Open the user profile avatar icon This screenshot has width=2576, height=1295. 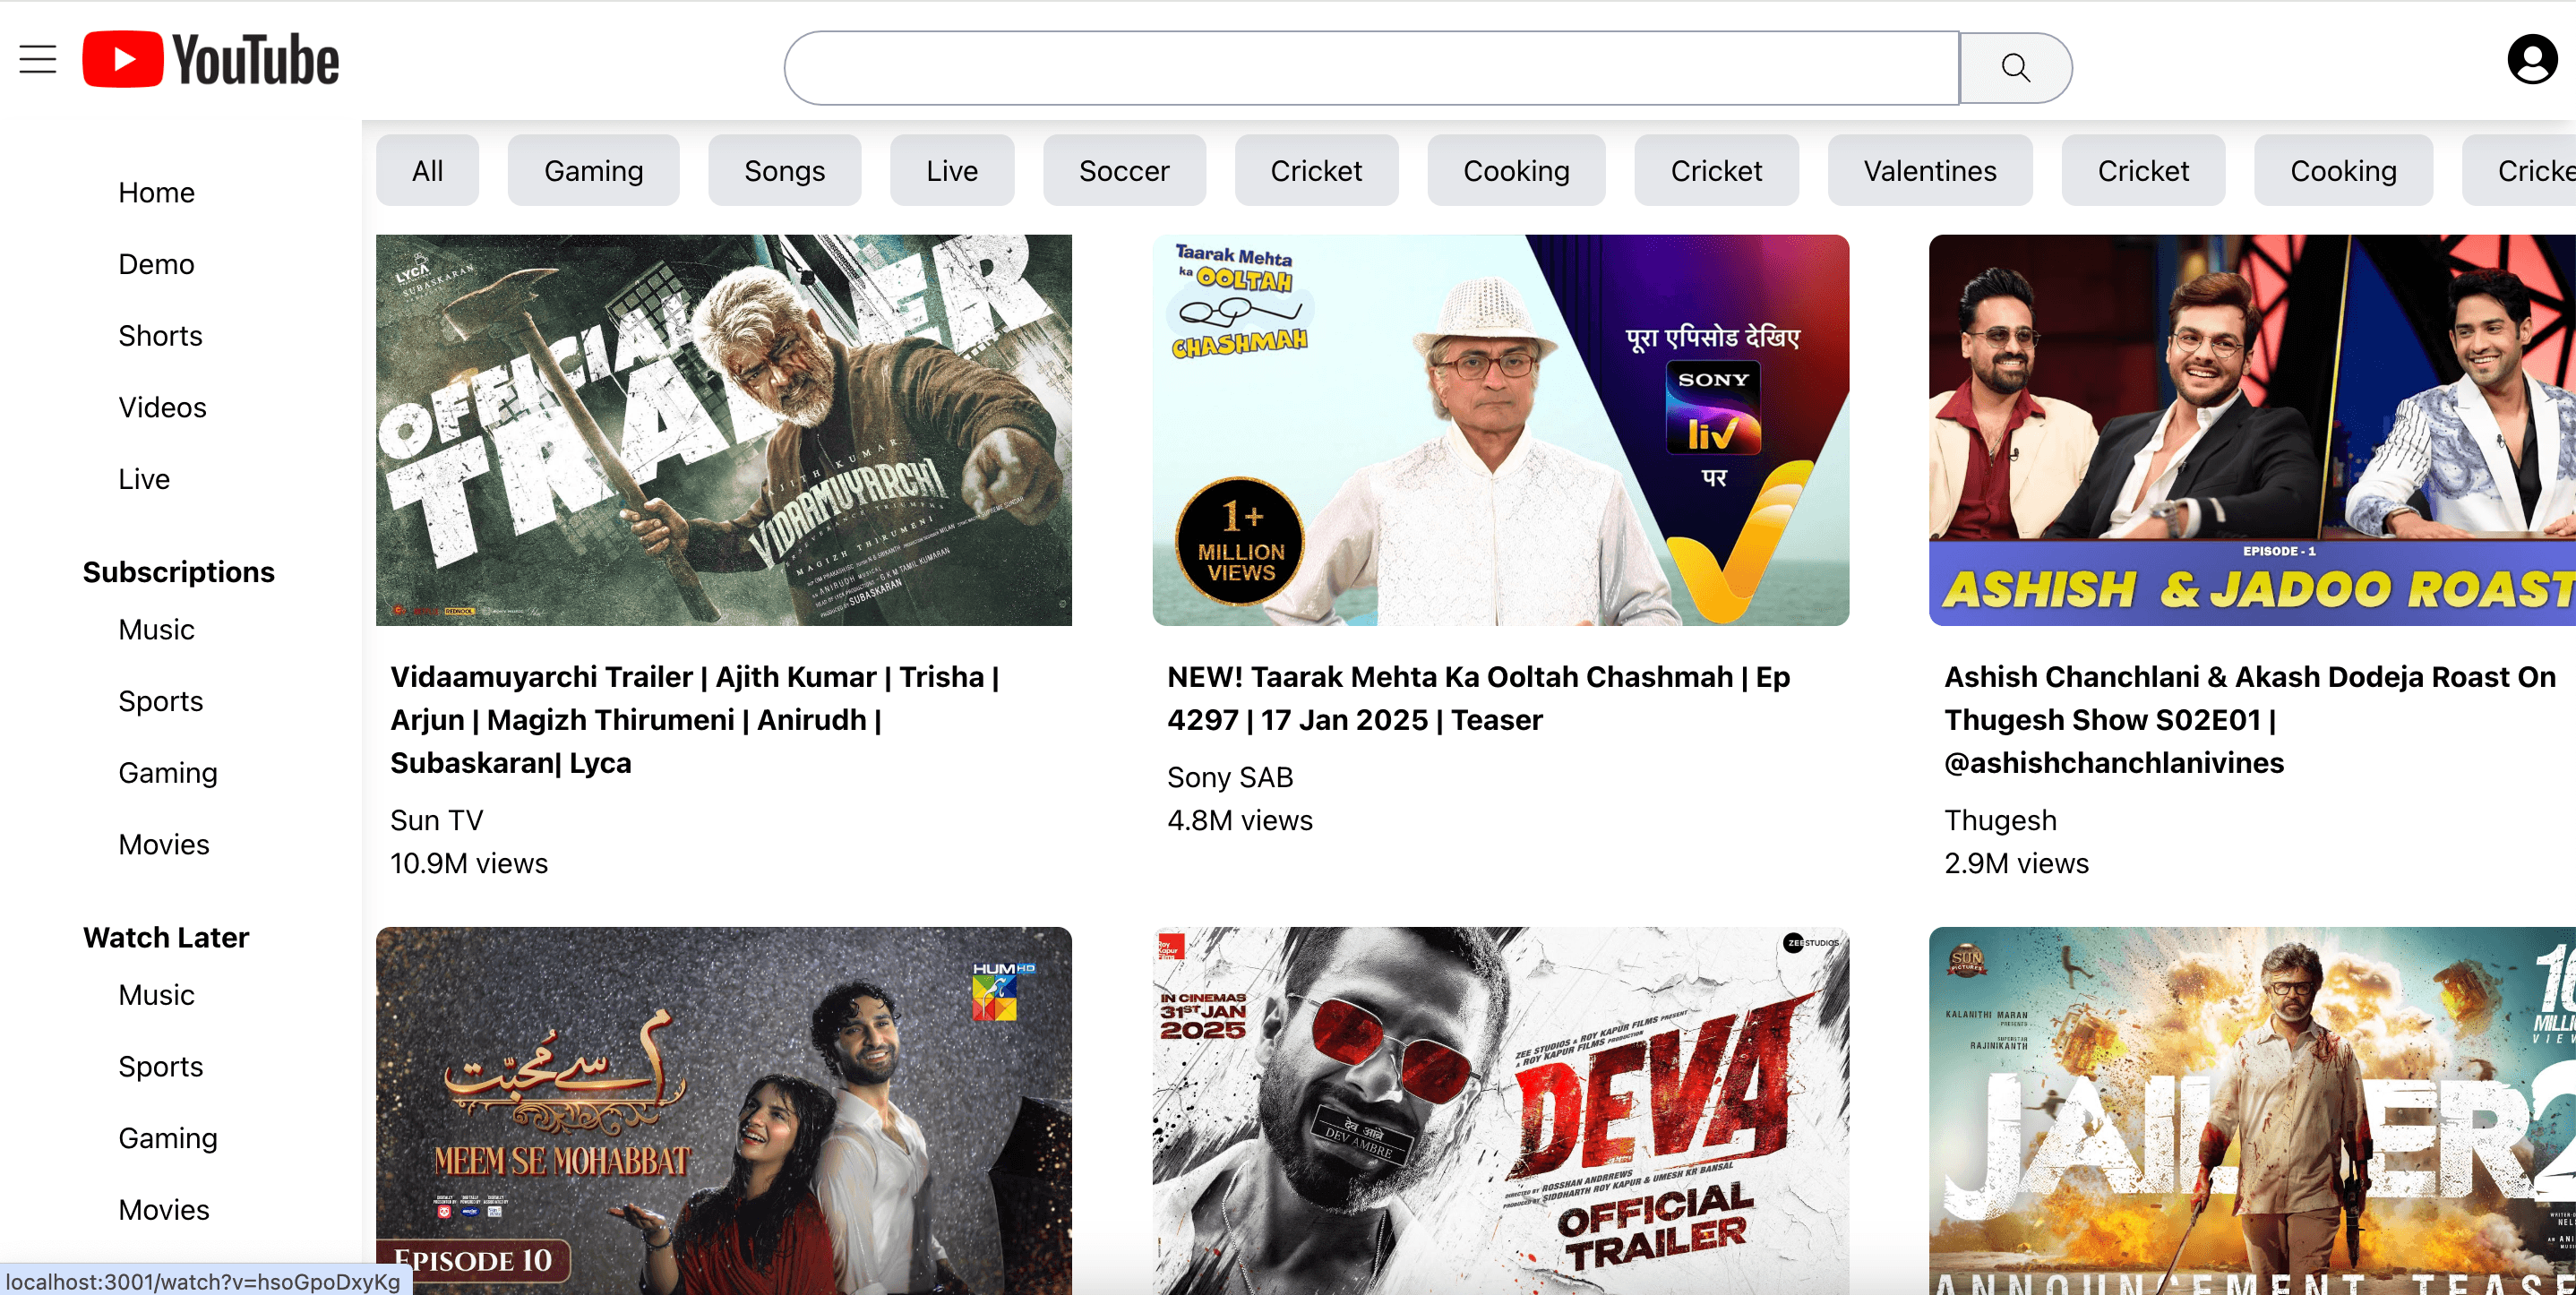click(2532, 60)
